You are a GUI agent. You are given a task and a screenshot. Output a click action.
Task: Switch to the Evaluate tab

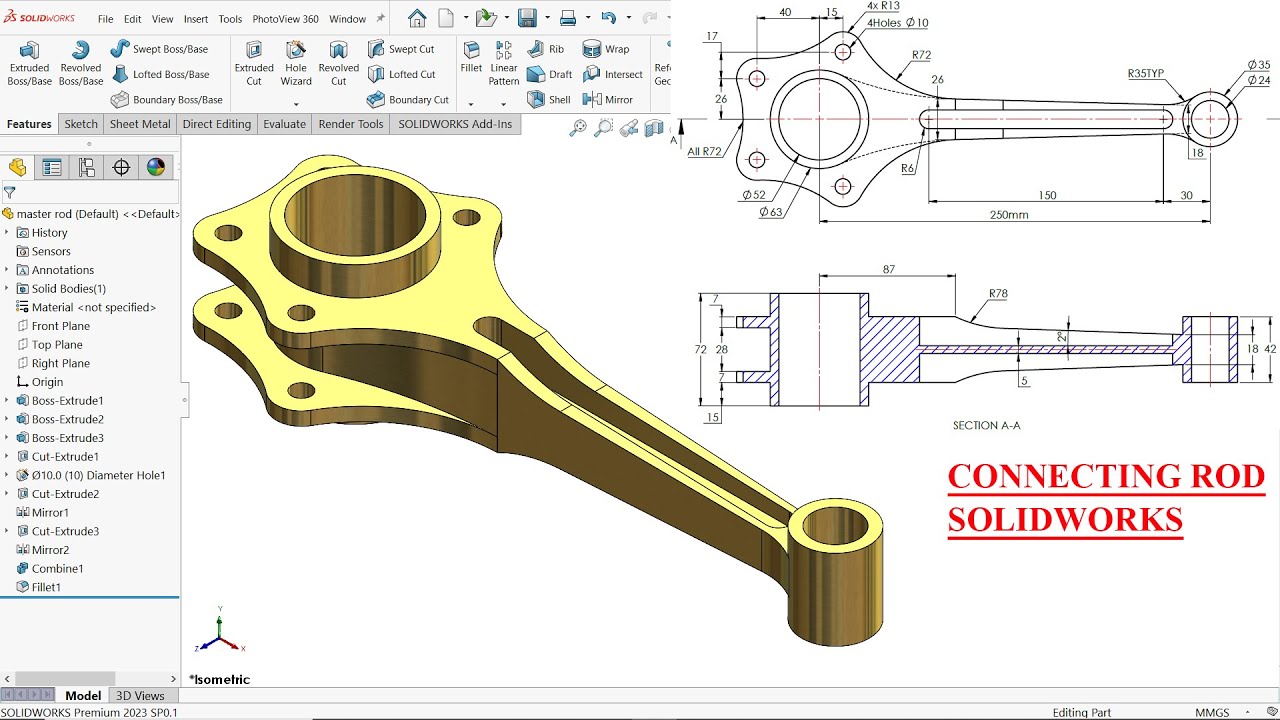[285, 124]
